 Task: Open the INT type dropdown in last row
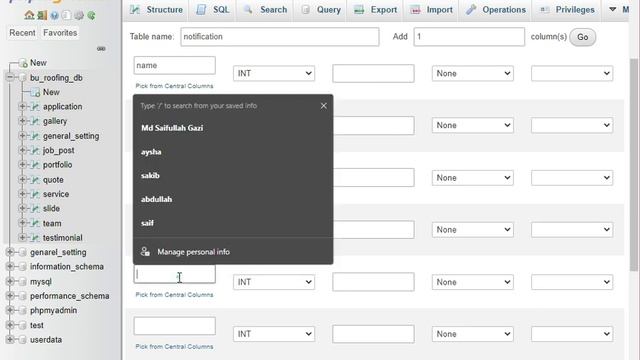(274, 334)
